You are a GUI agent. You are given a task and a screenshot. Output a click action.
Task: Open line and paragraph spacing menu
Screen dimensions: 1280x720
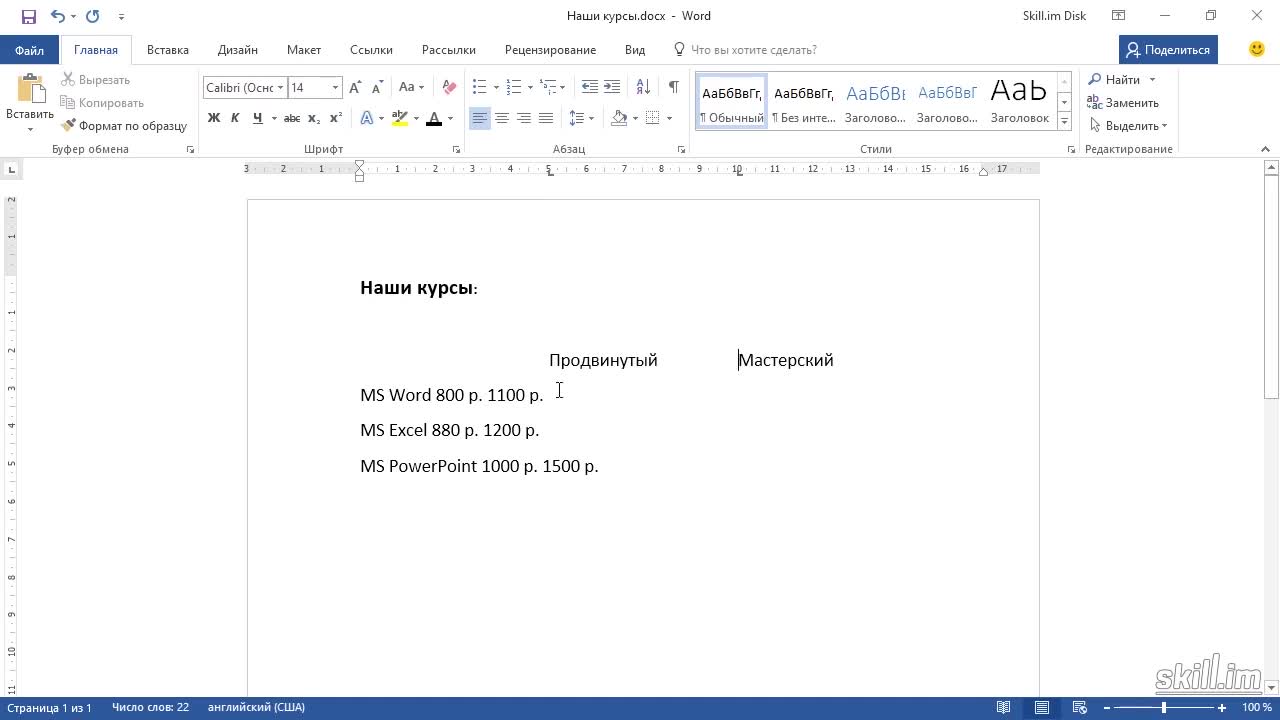tap(577, 118)
